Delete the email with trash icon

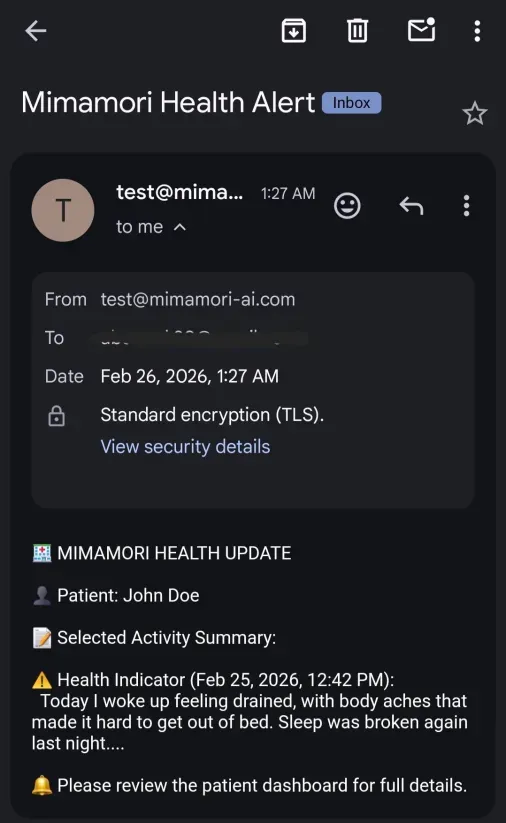[357, 30]
